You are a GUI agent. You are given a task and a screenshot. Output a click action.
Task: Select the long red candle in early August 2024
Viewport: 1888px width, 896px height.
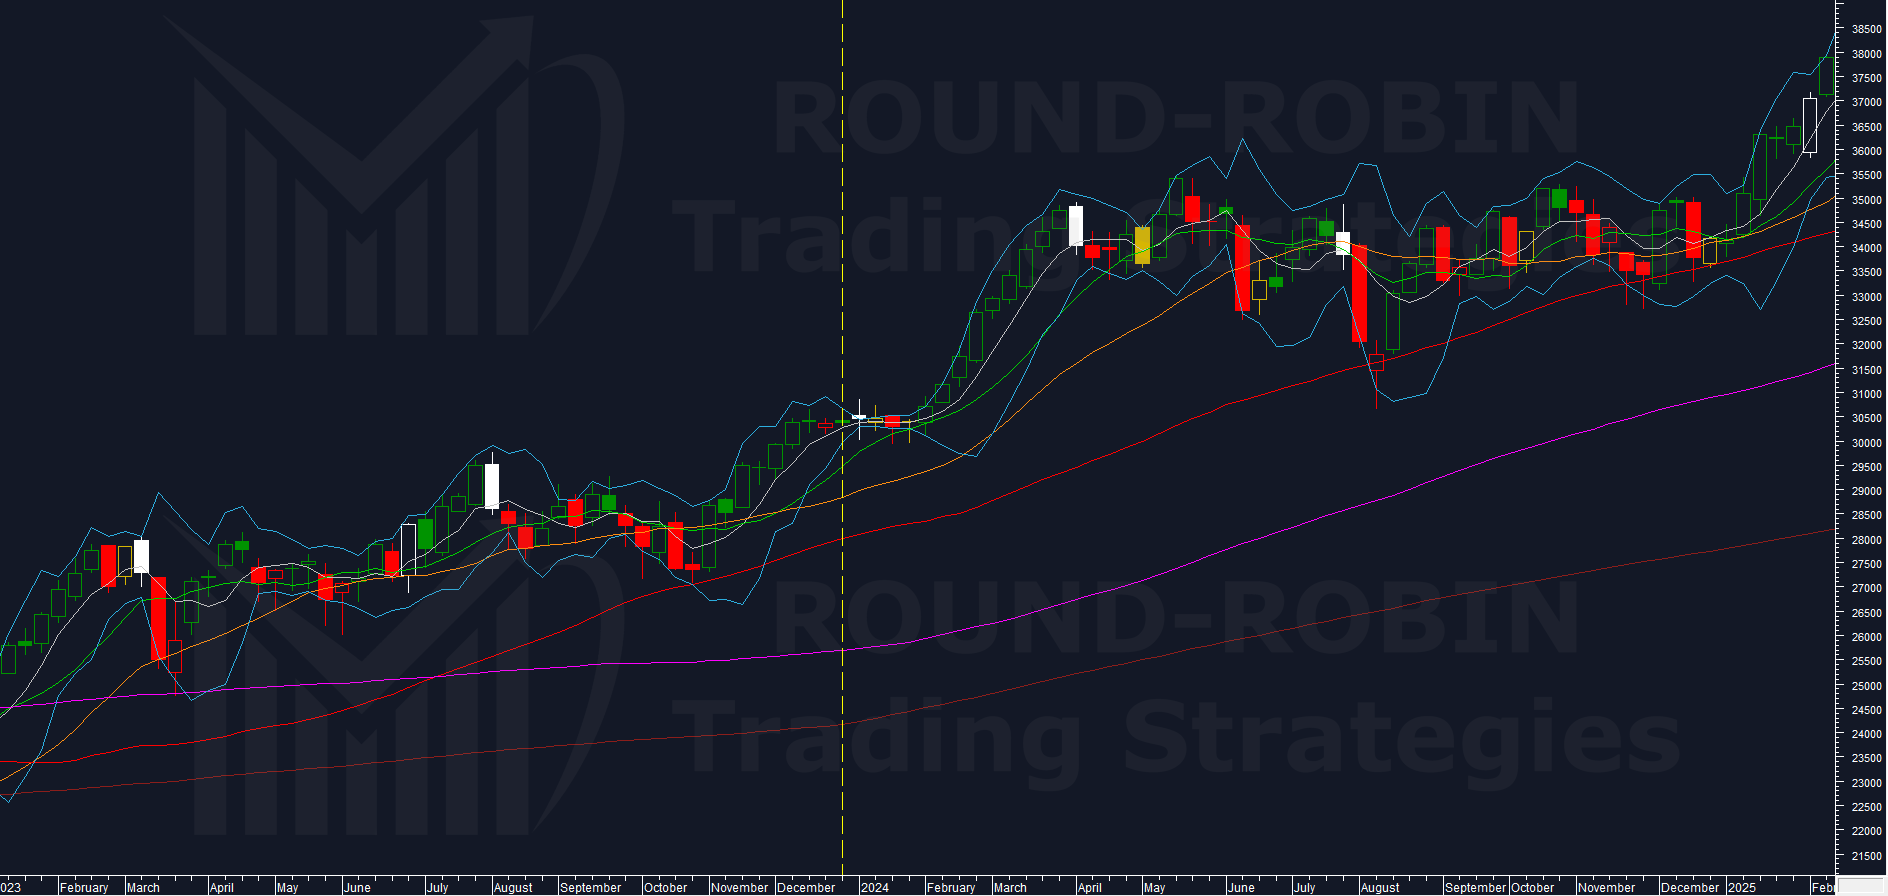point(1359,293)
